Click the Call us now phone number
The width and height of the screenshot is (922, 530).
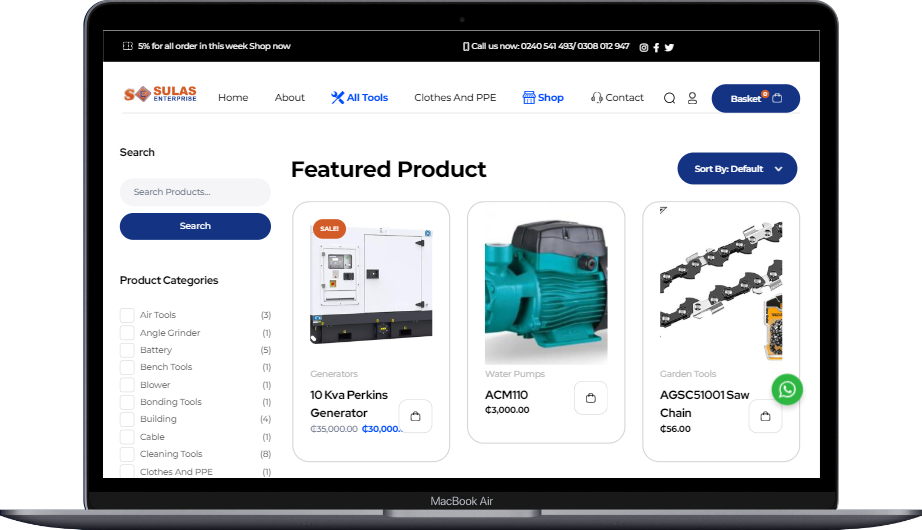tap(574, 46)
